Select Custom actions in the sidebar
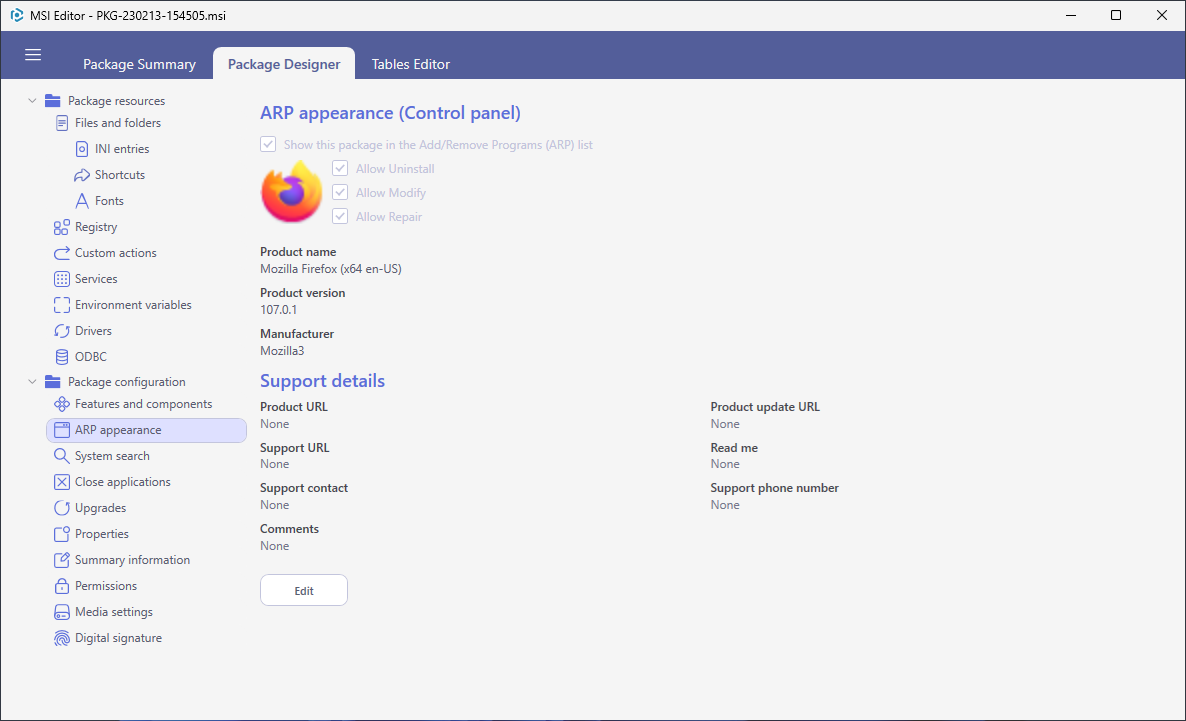The image size is (1186, 721). coord(116,253)
